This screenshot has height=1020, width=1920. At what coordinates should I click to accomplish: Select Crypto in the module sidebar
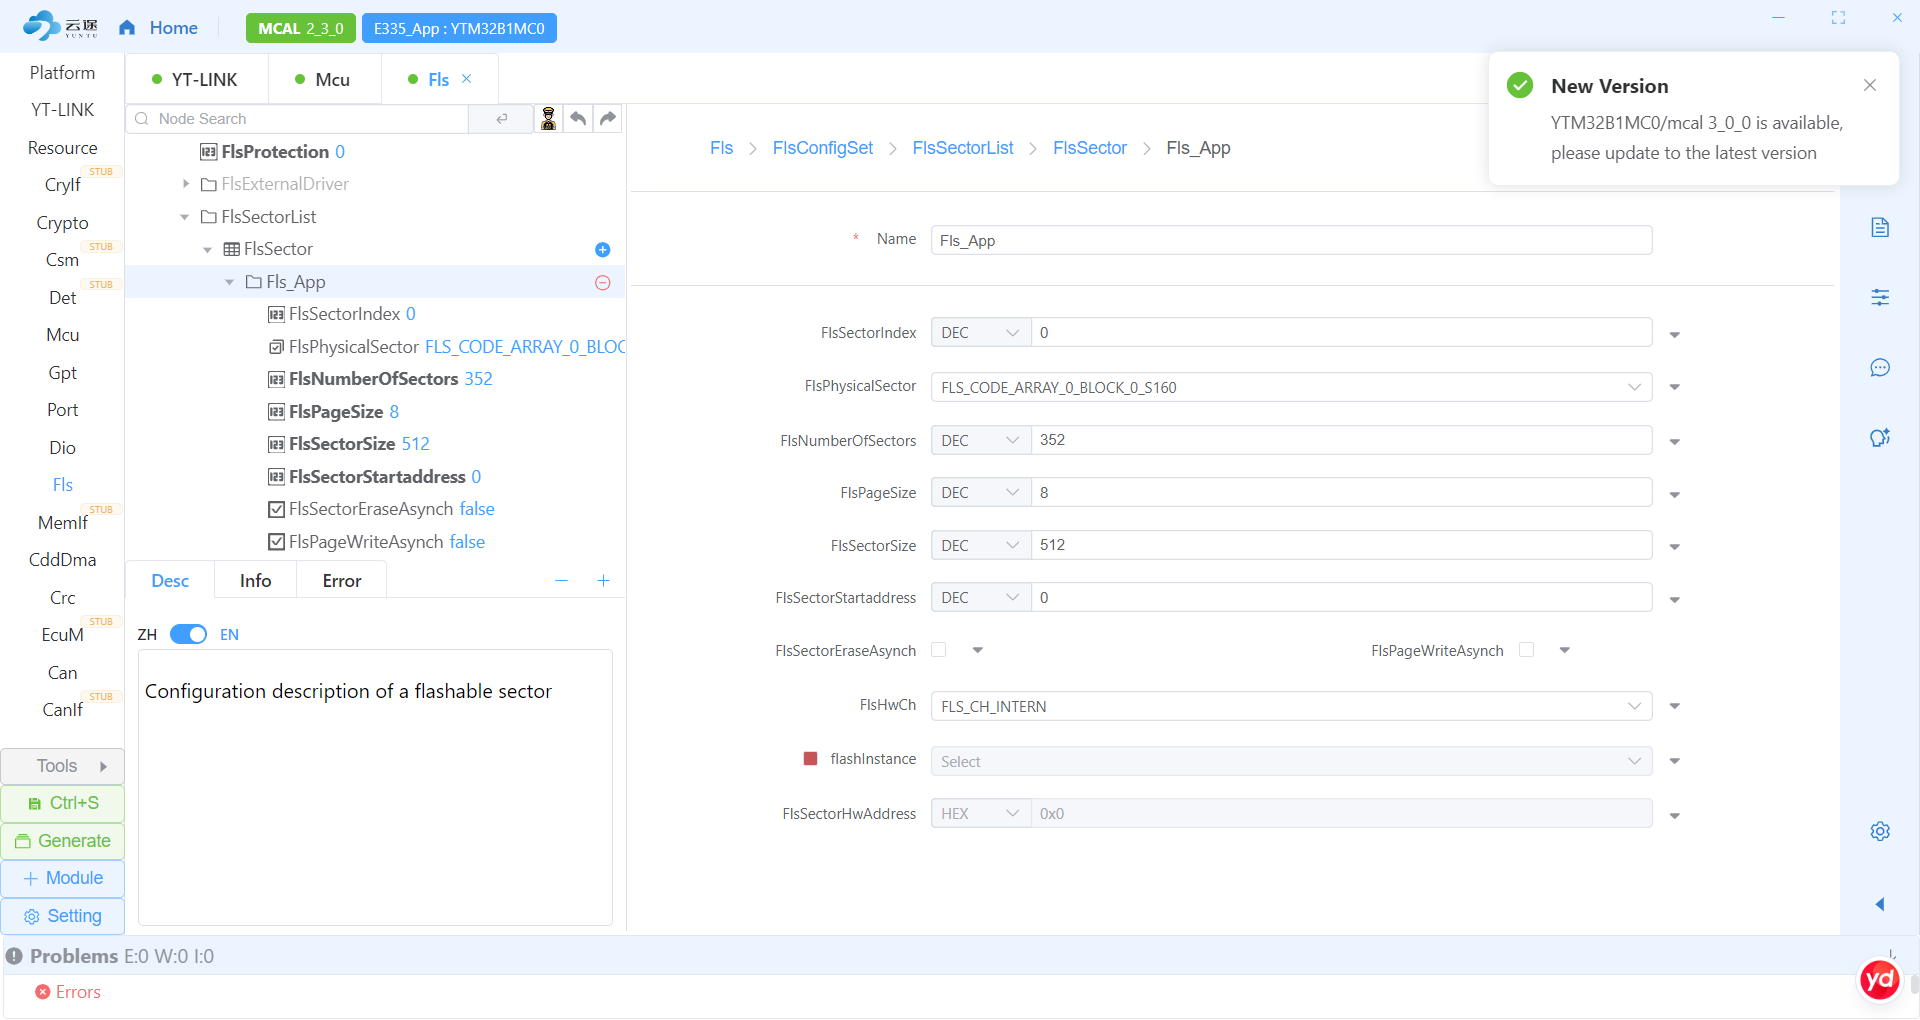click(62, 223)
